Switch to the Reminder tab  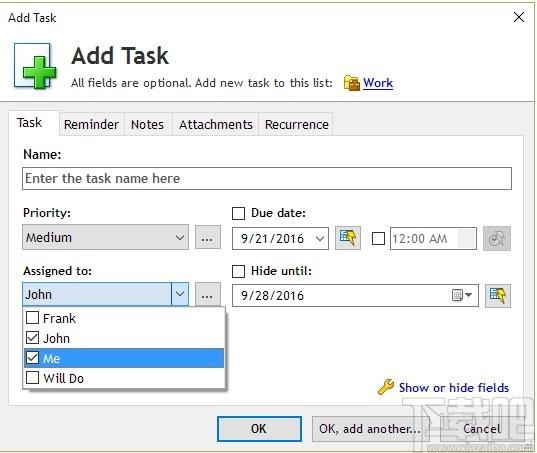pyautogui.click(x=91, y=125)
